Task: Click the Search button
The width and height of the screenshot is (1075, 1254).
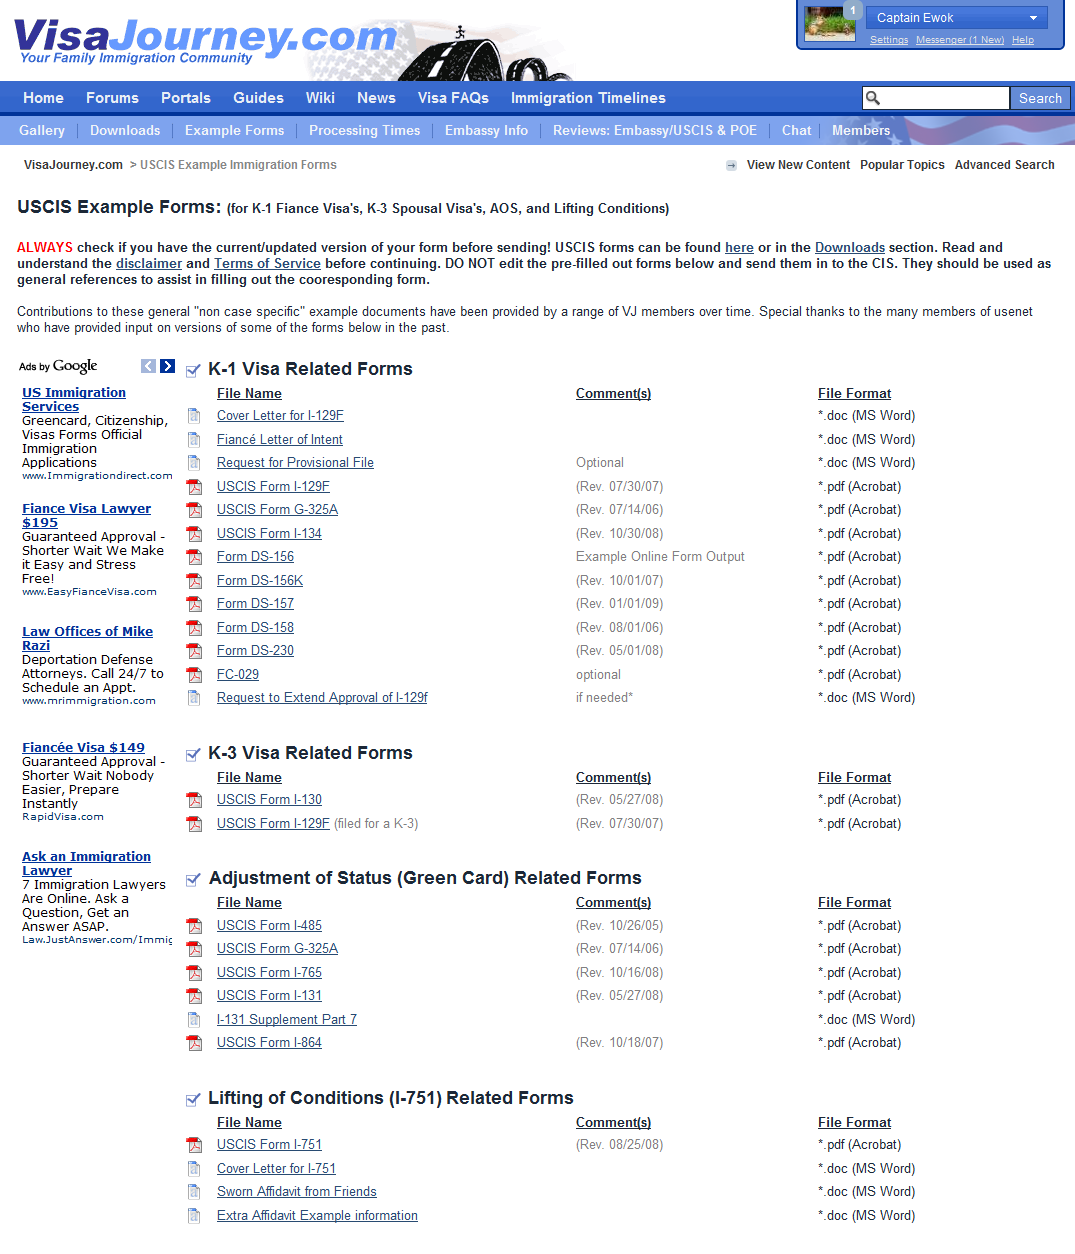Action: (1040, 98)
